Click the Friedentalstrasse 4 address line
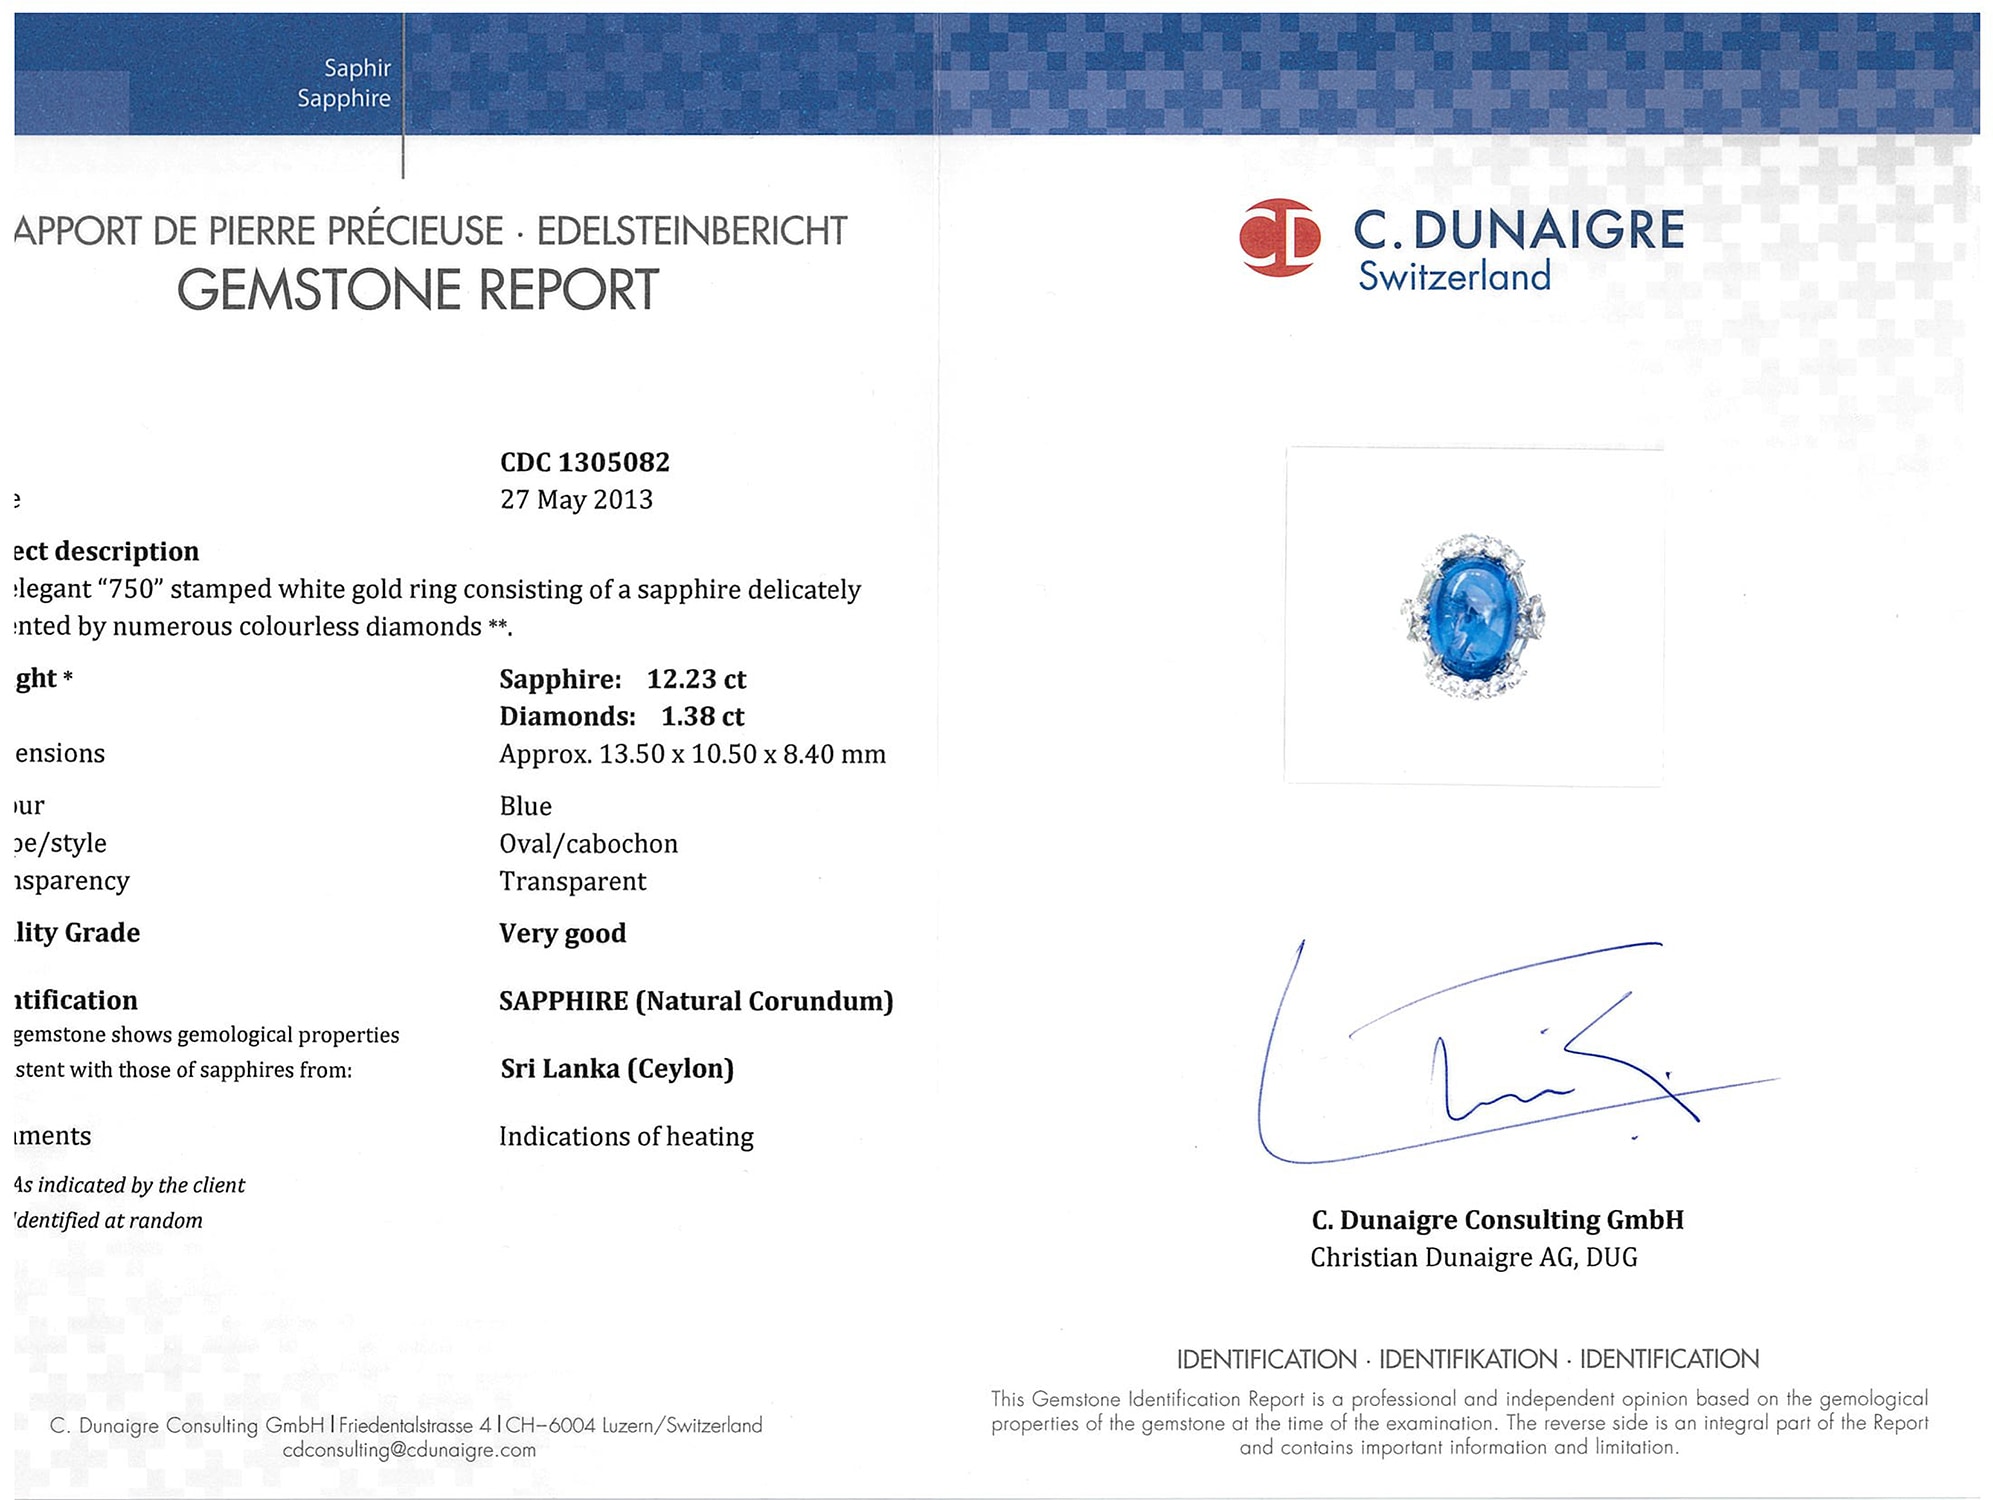Screen dimensions: 1993x1500 [x=414, y=1425]
